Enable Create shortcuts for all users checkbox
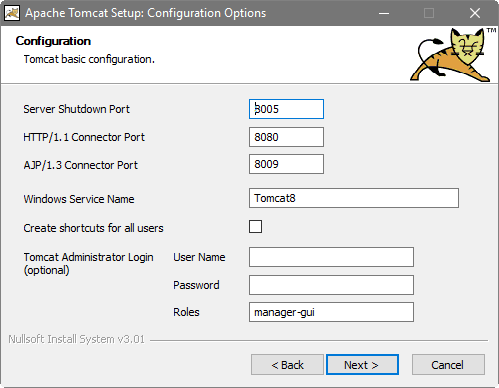Image resolution: width=499 pixels, height=388 pixels. [x=255, y=227]
